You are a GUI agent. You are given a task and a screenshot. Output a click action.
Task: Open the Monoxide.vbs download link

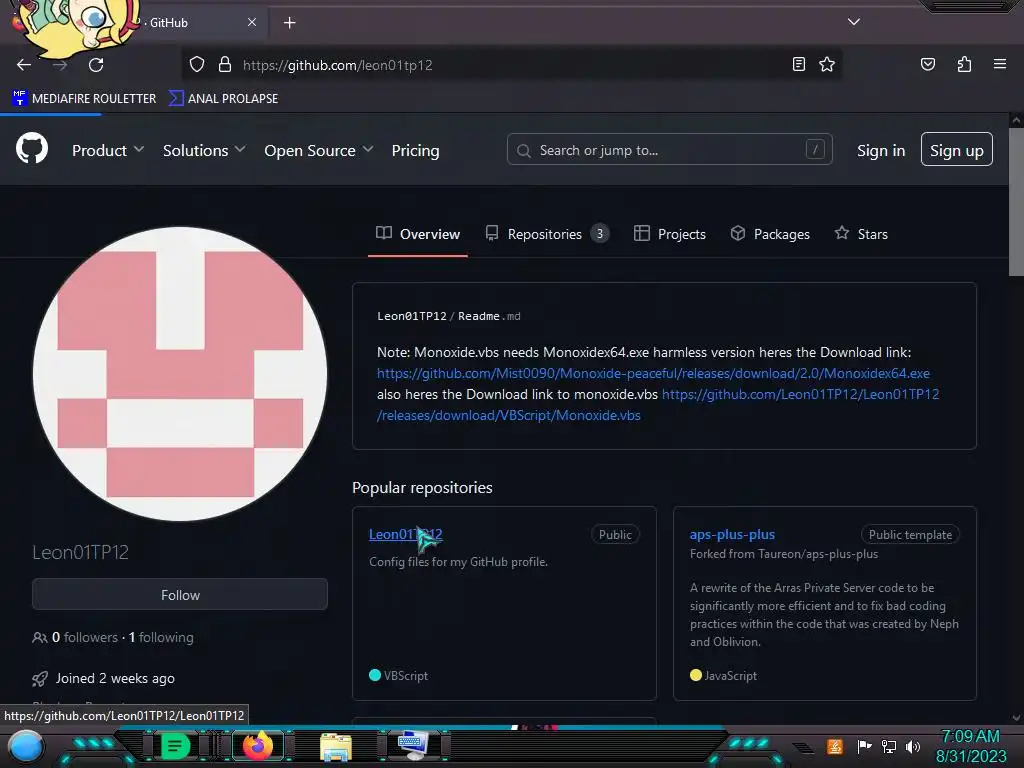tap(800, 394)
